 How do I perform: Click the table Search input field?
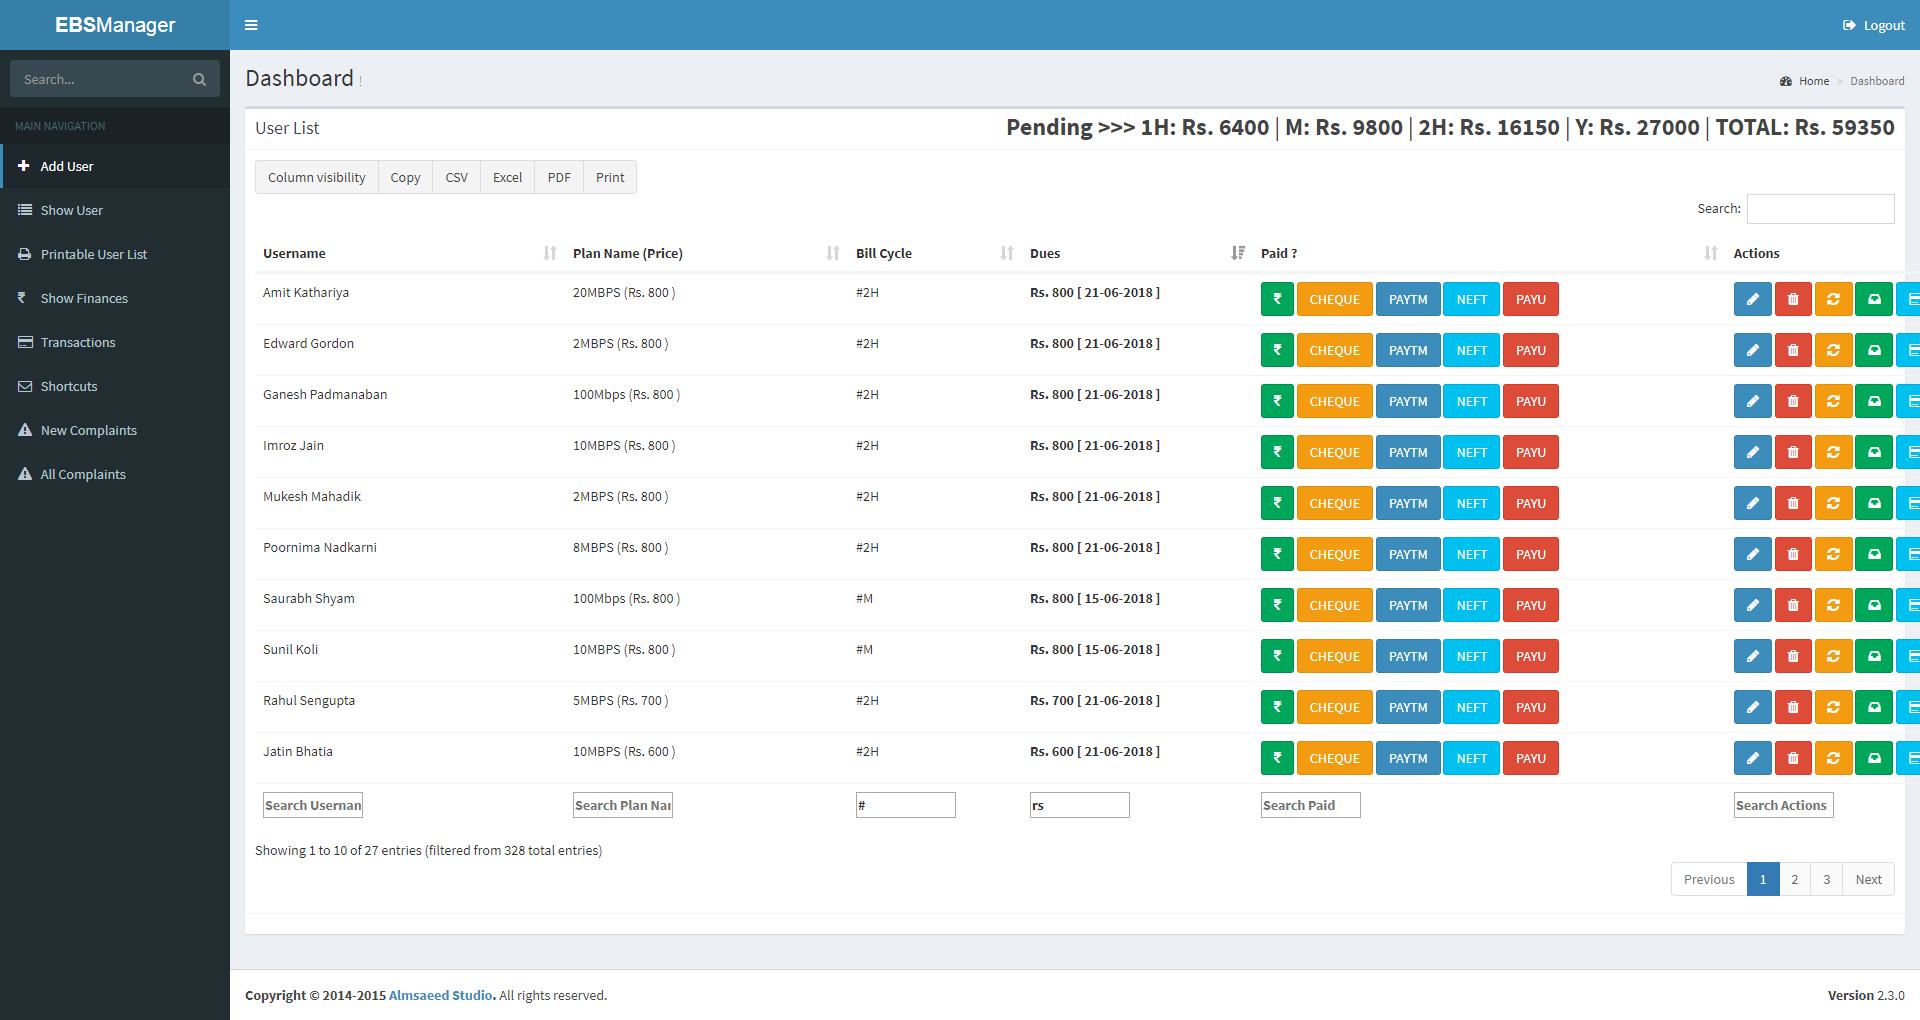point(1820,208)
